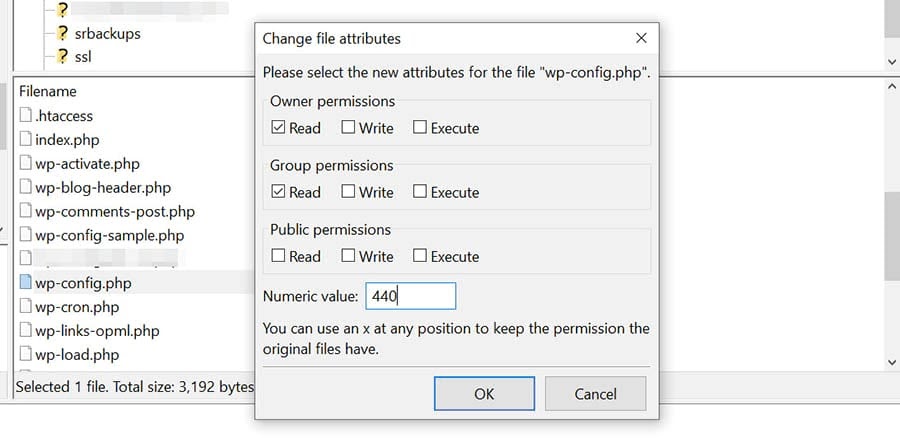900x438 pixels.
Task: Click the Numeric value input field
Action: coord(410,296)
